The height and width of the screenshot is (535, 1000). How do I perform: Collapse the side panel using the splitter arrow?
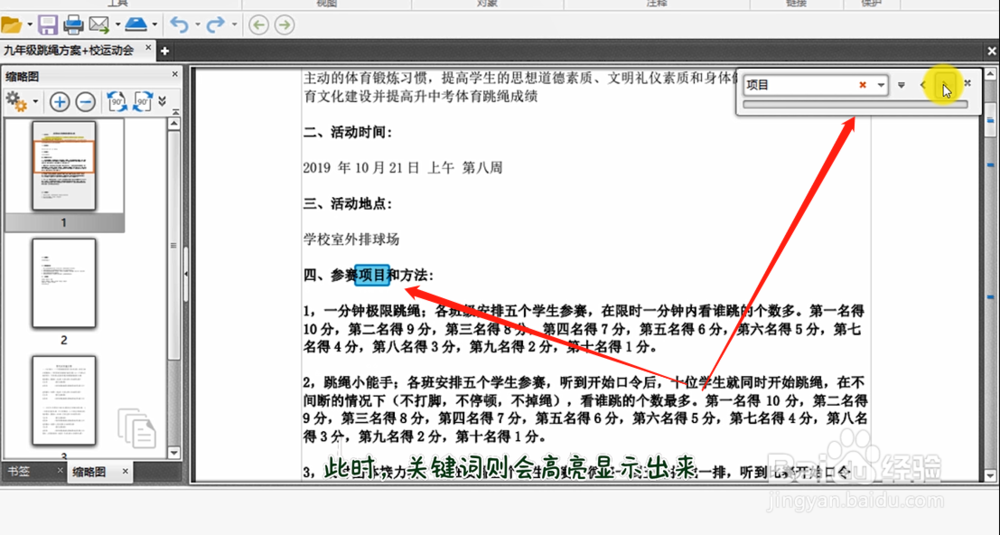point(186,274)
